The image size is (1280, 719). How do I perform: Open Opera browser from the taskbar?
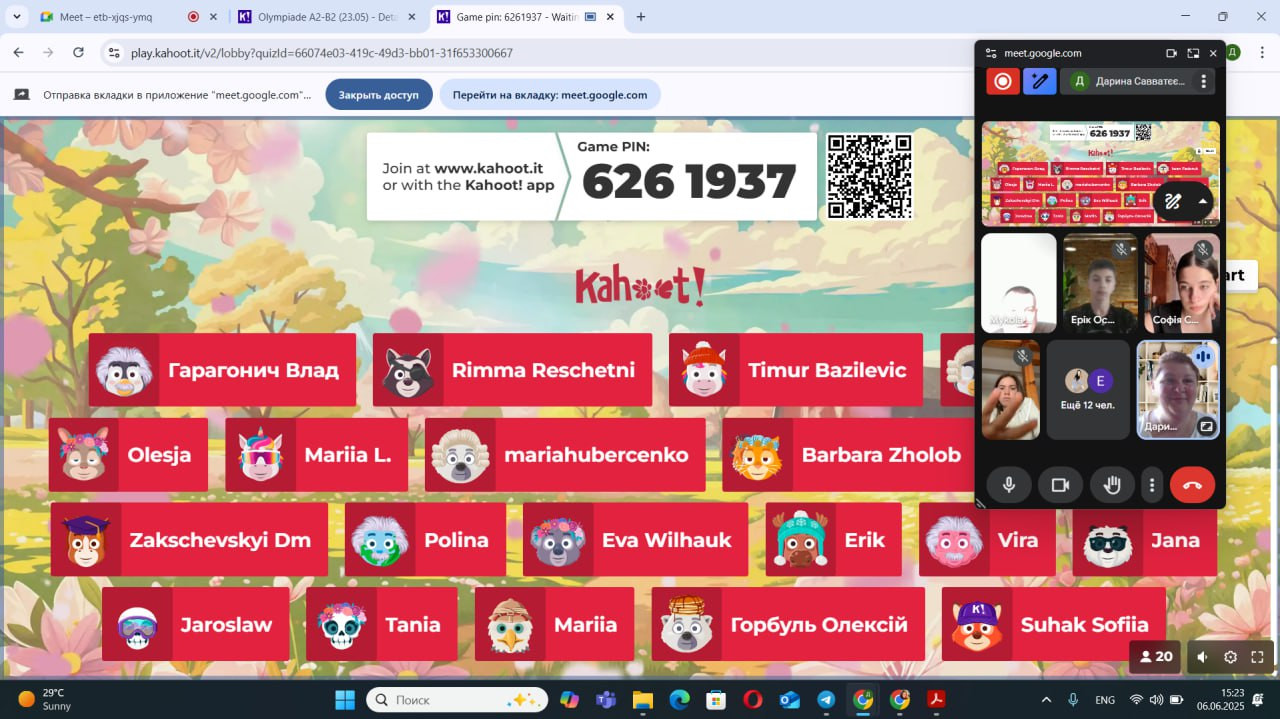(x=753, y=700)
